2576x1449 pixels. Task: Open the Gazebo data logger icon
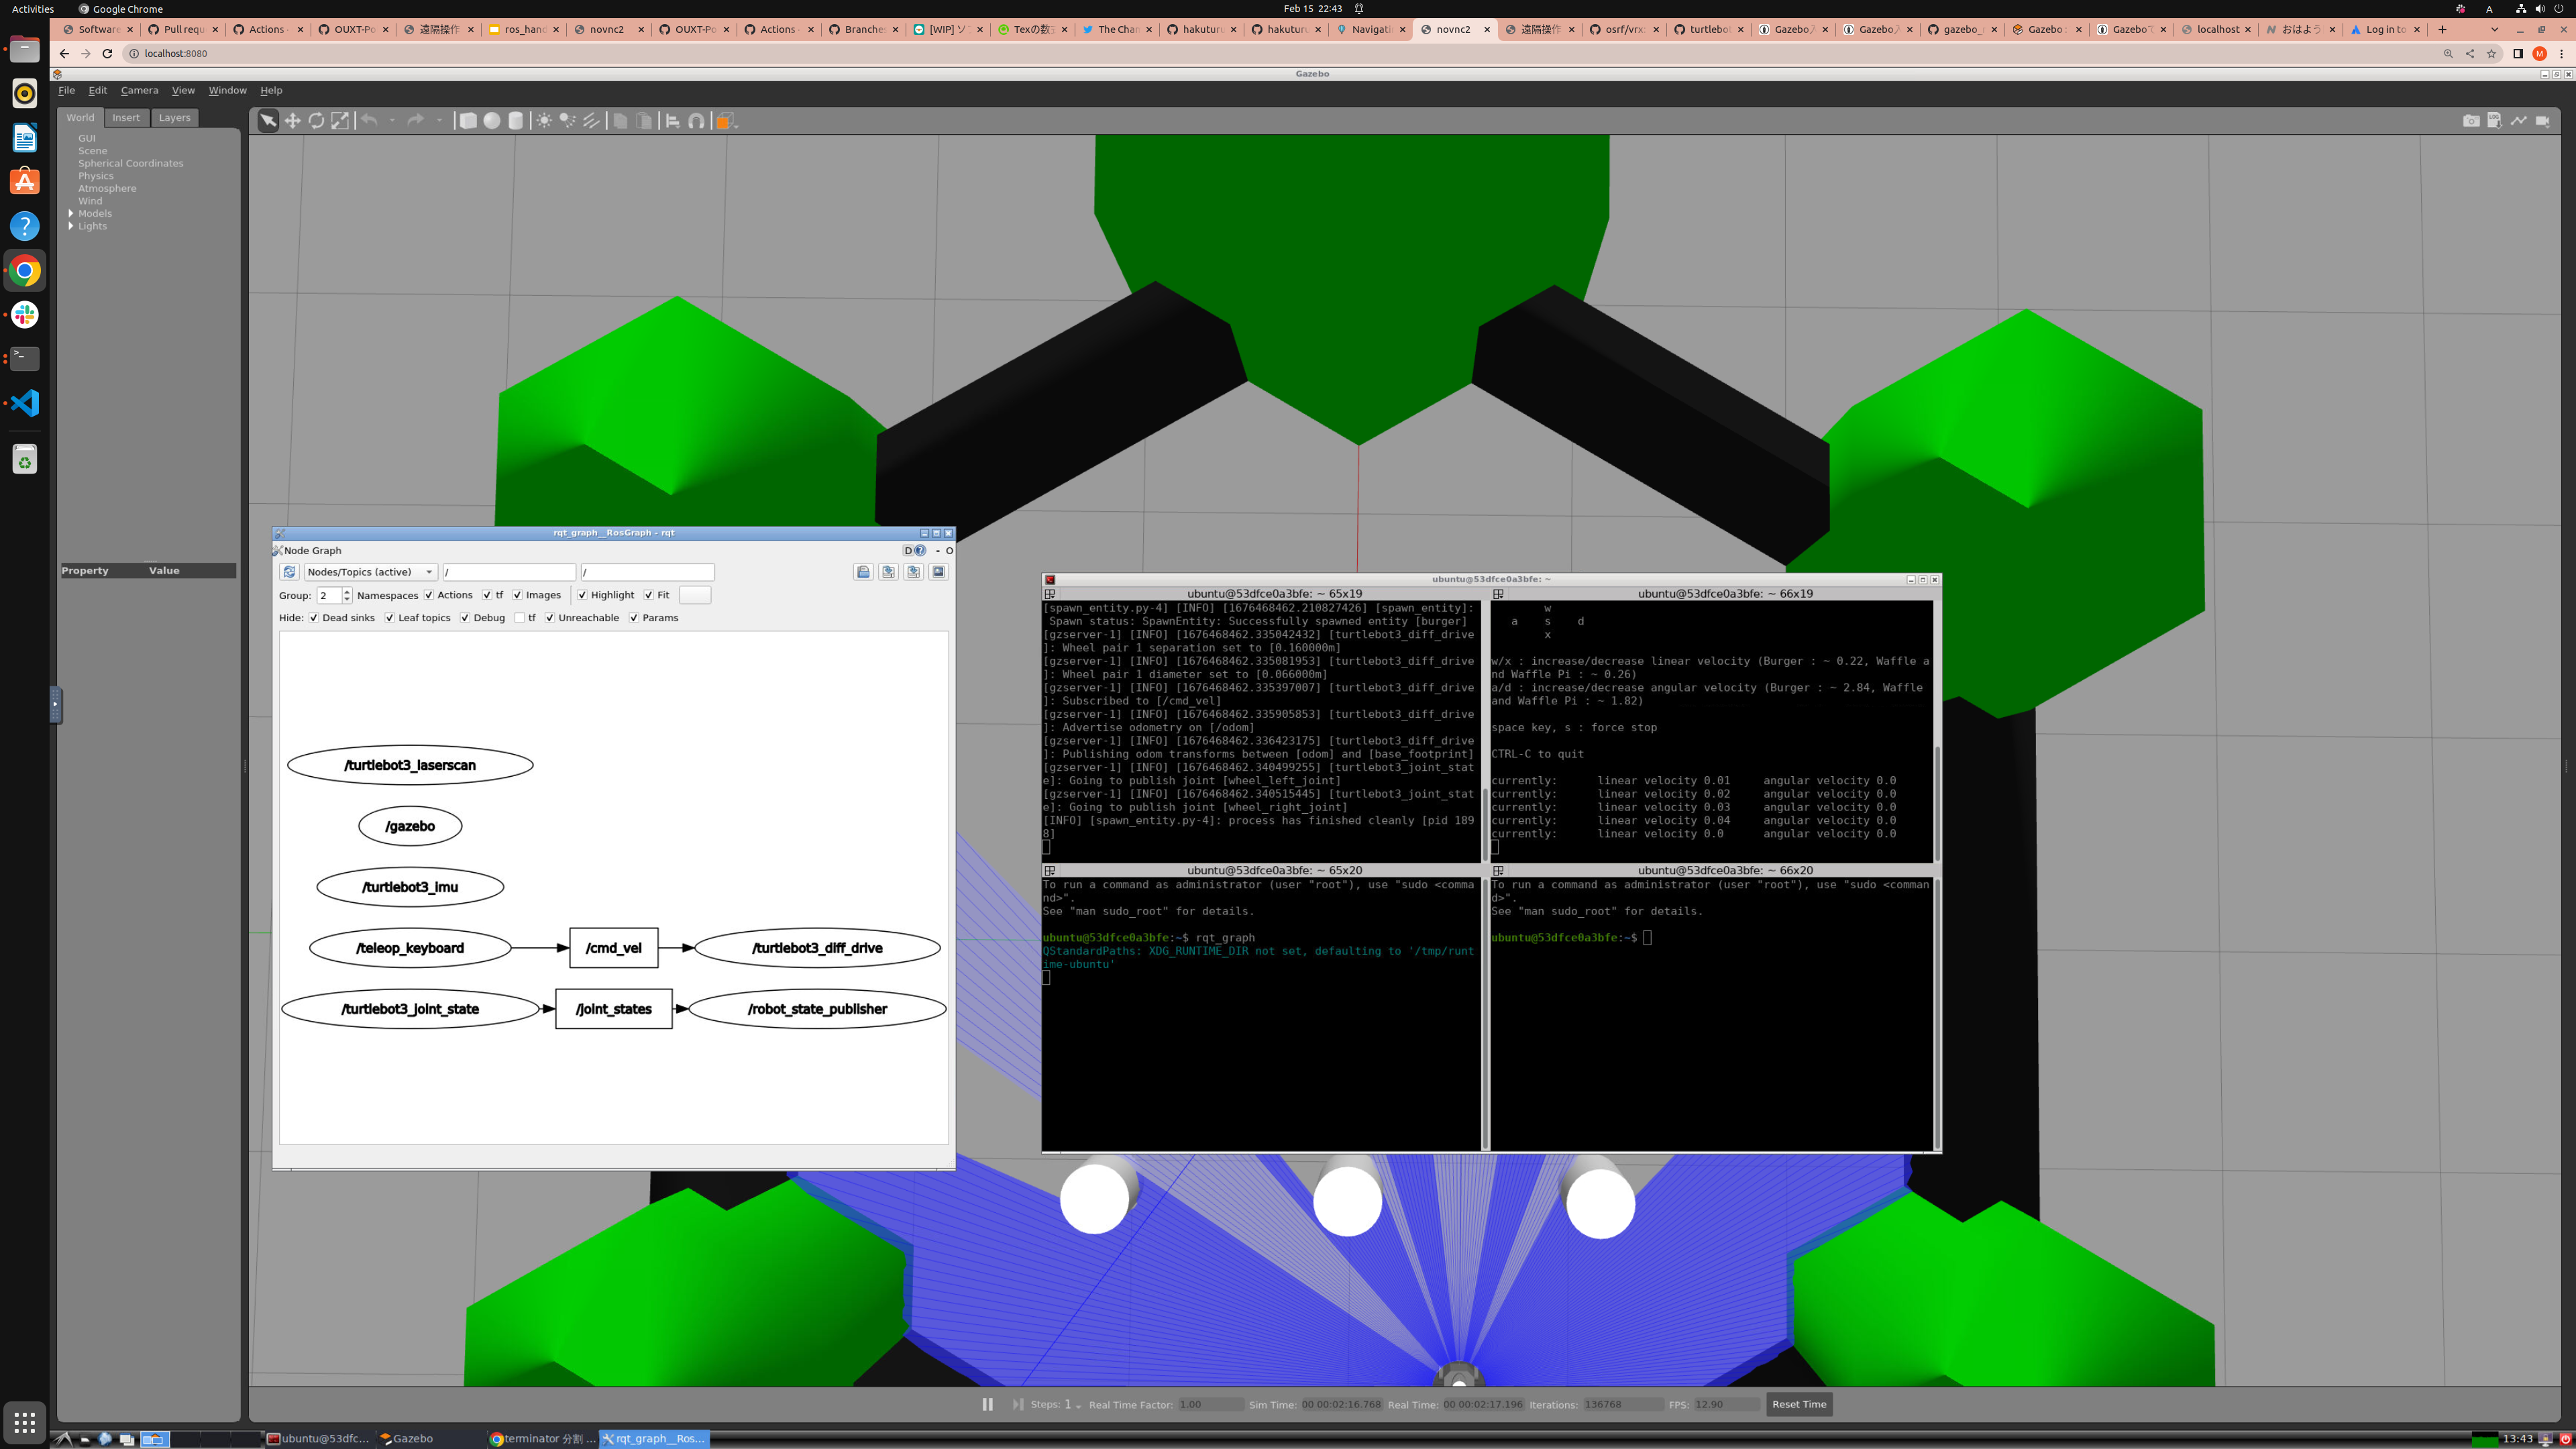click(x=2494, y=121)
